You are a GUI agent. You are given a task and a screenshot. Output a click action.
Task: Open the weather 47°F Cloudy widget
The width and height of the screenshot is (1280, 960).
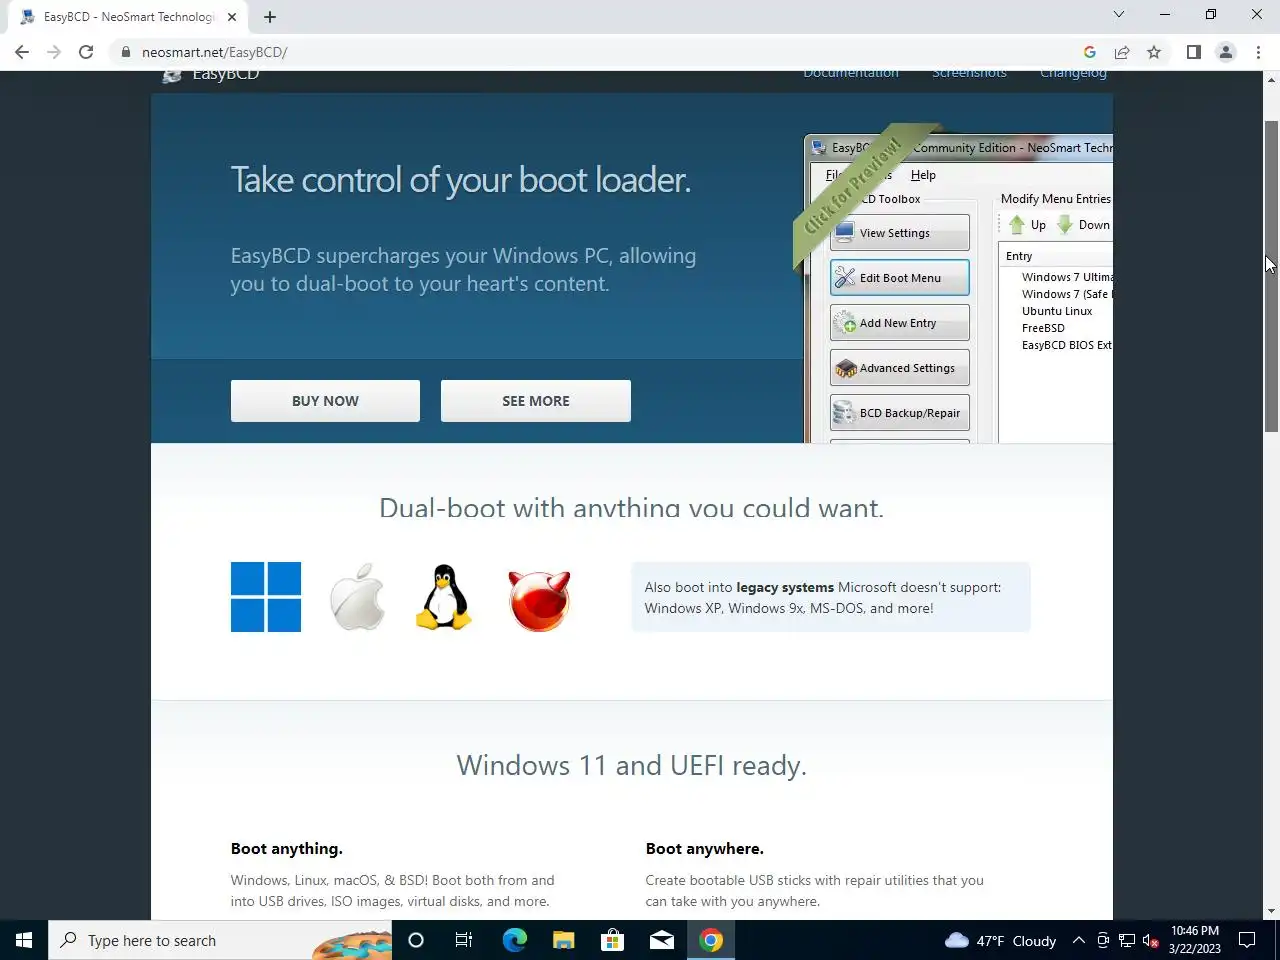click(x=1000, y=940)
